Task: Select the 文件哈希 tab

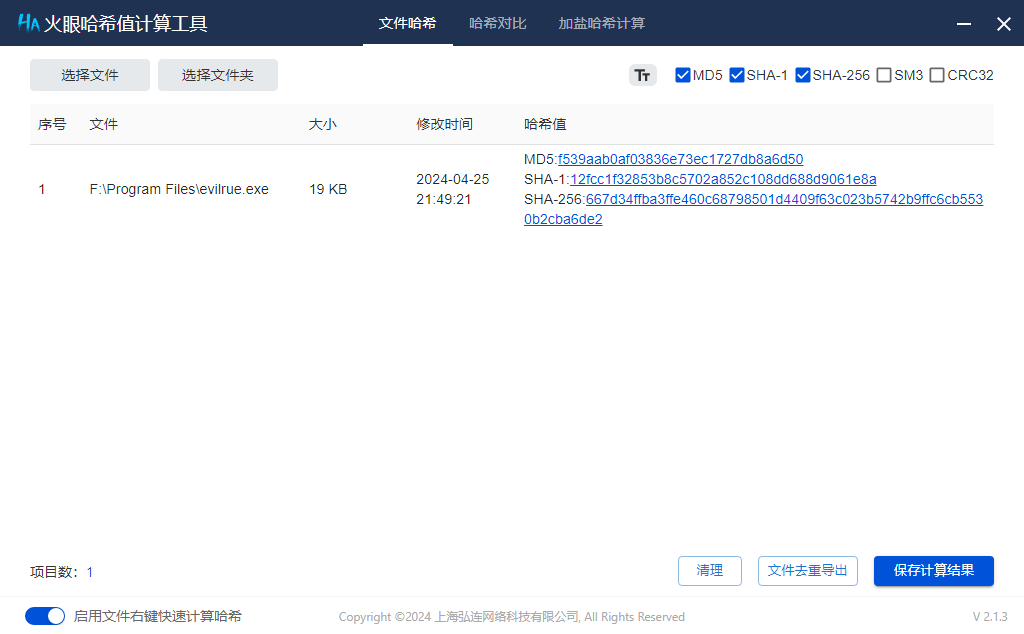Action: (x=407, y=23)
